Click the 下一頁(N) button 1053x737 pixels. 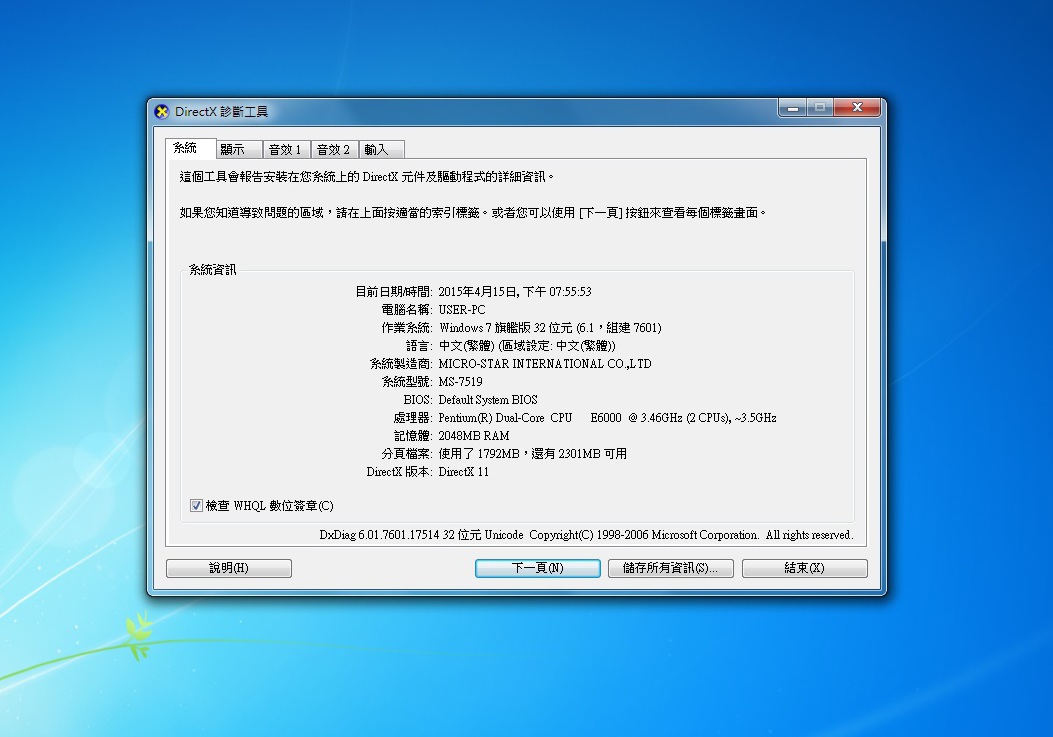point(537,568)
